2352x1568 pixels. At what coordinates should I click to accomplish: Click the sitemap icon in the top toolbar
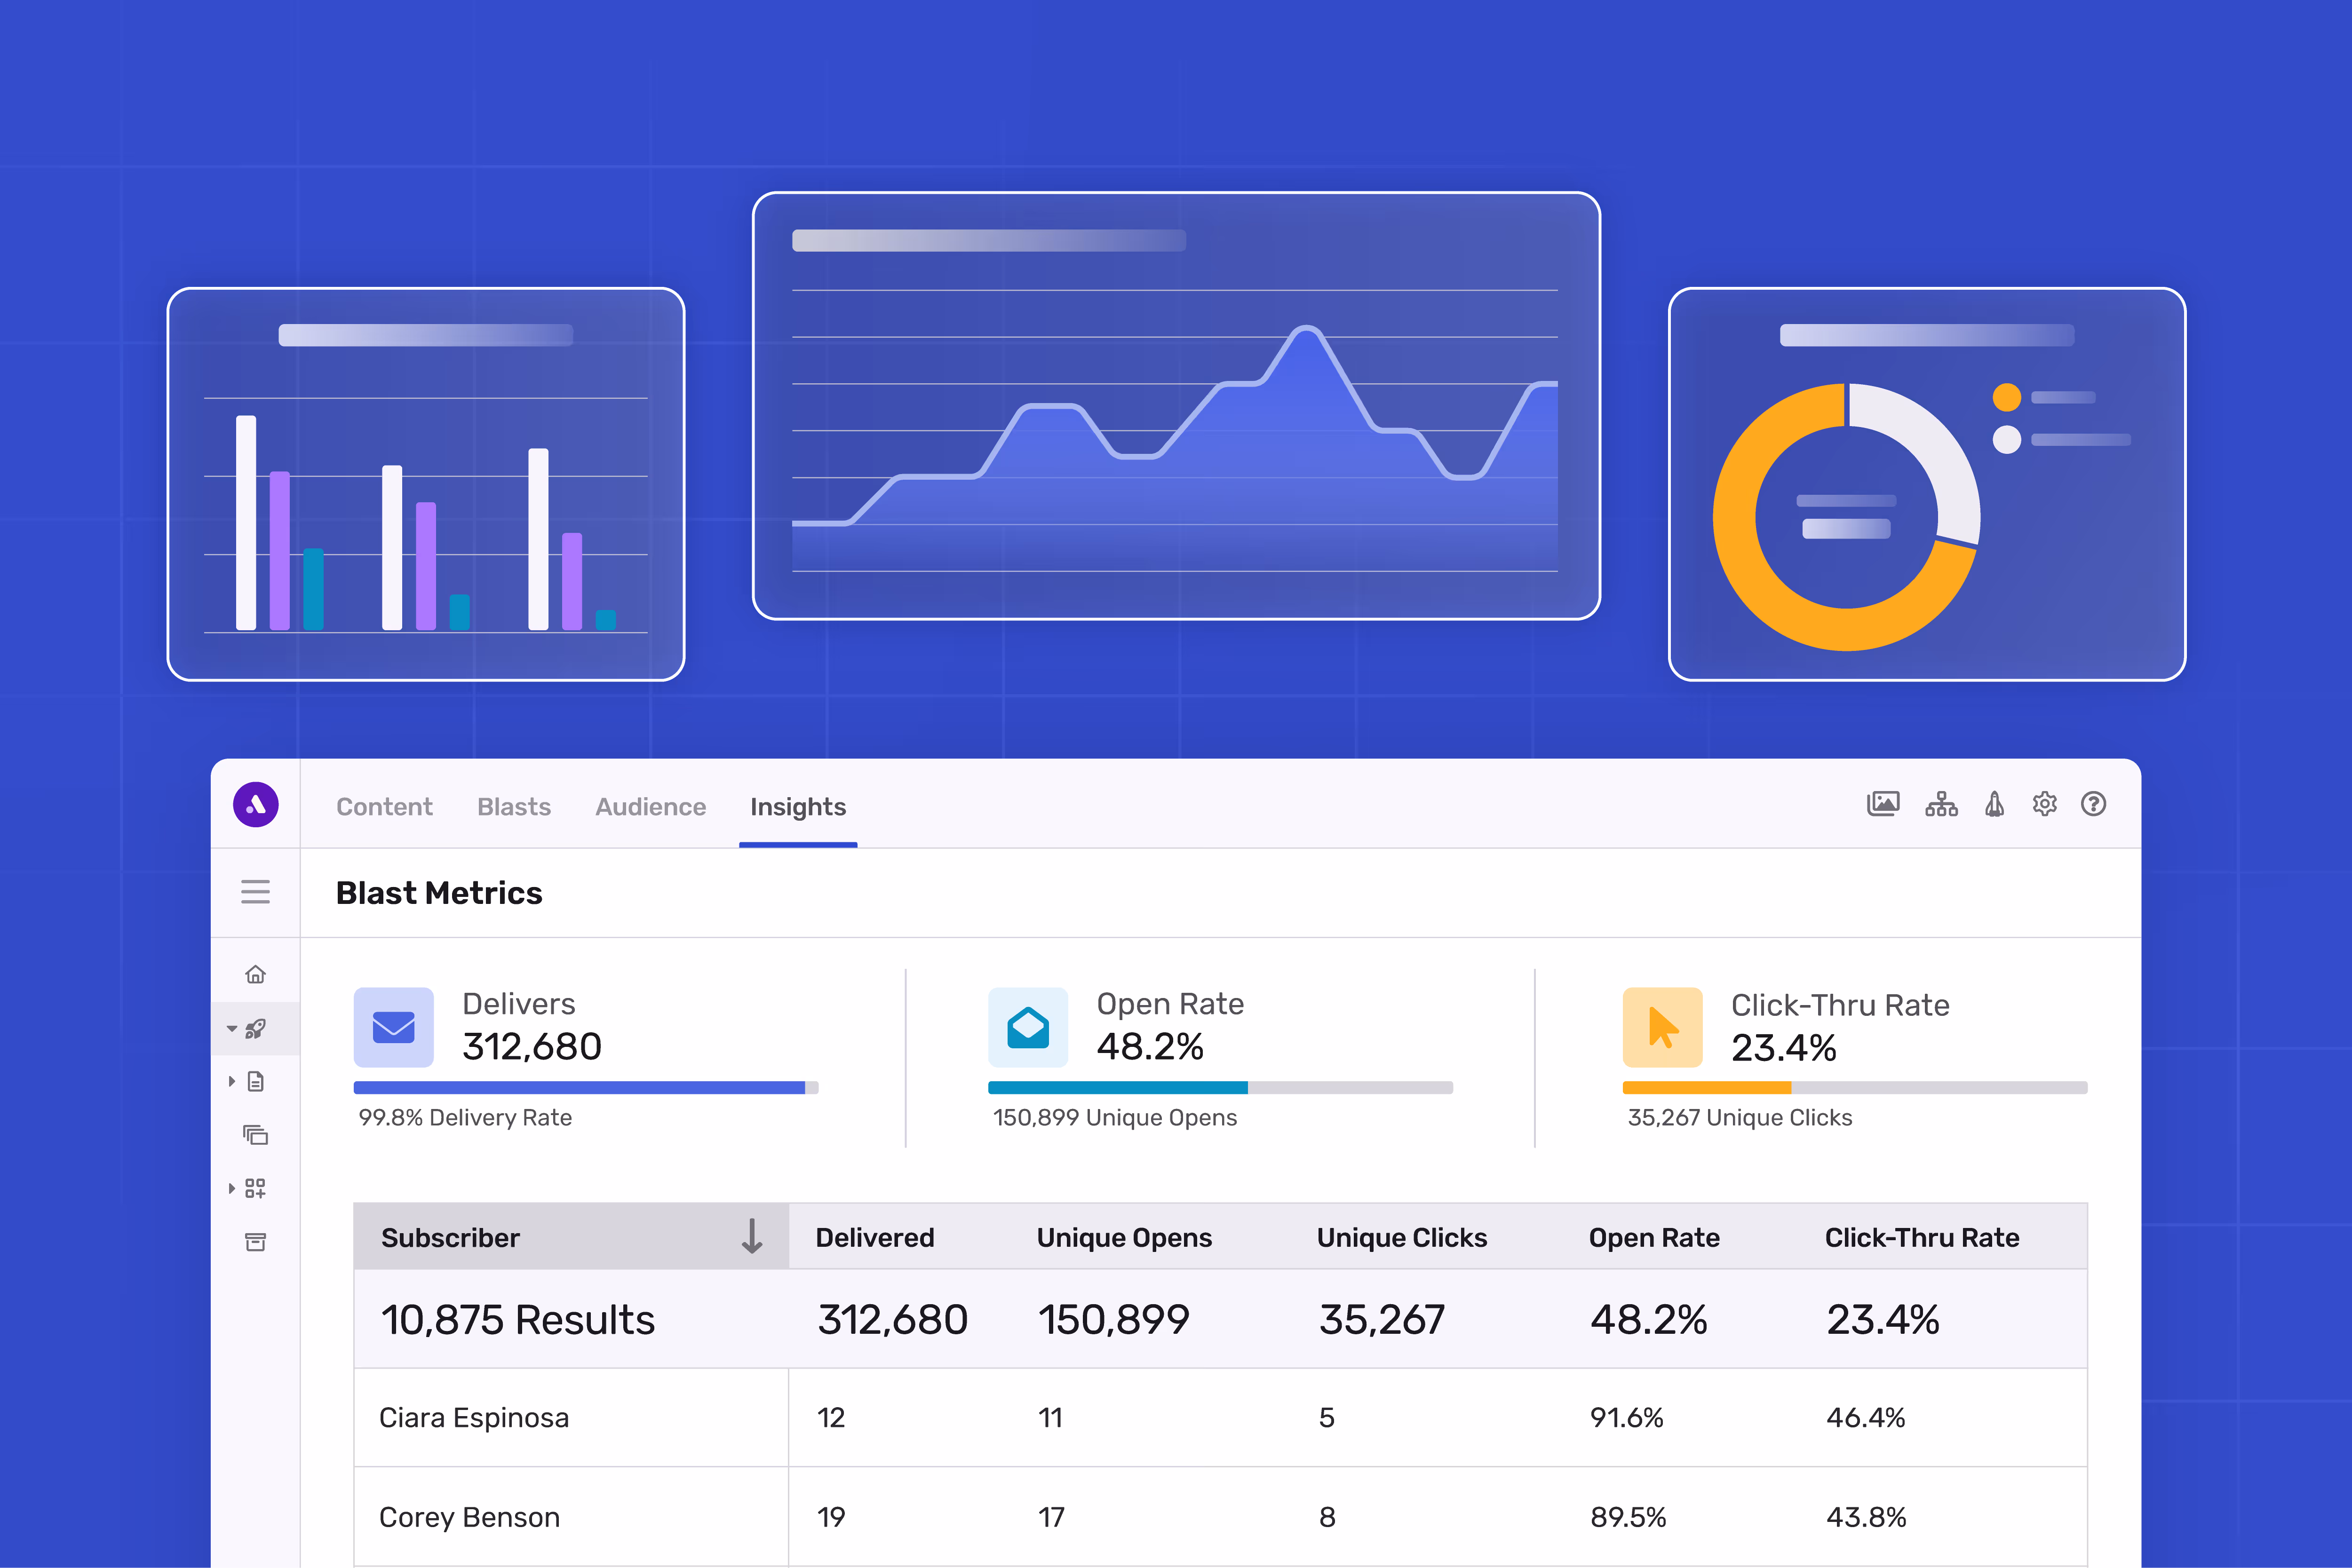[1941, 804]
